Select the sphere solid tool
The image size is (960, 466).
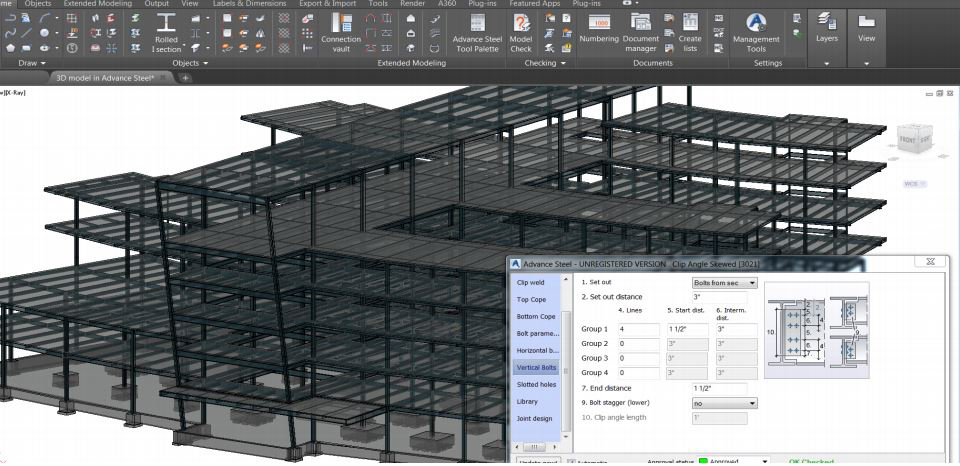[x=44, y=33]
